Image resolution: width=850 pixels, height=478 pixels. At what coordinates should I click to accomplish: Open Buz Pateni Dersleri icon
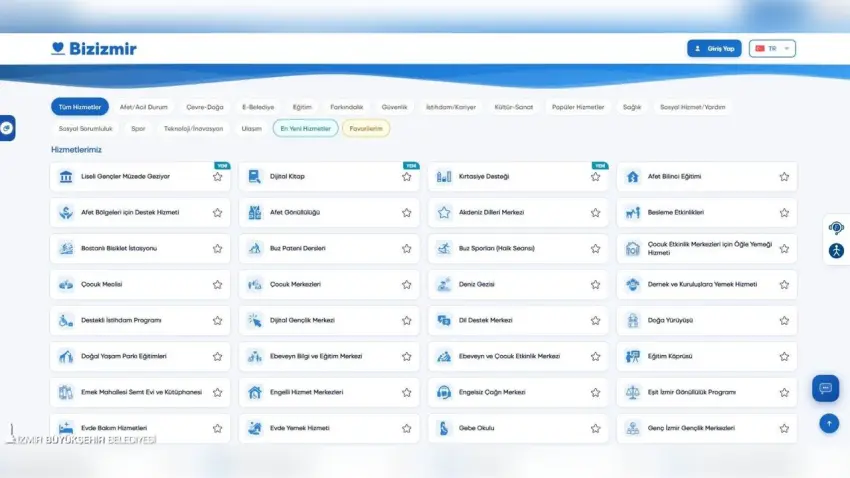[x=254, y=248]
